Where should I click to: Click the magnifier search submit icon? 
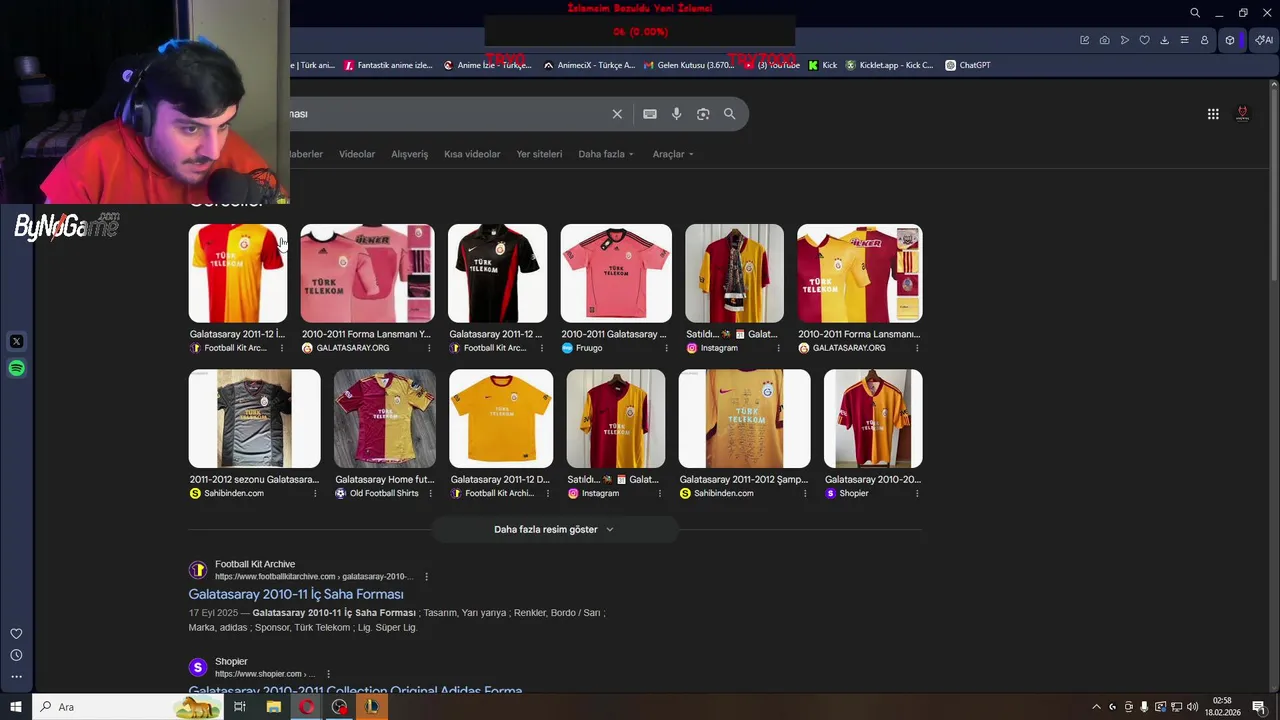point(730,114)
